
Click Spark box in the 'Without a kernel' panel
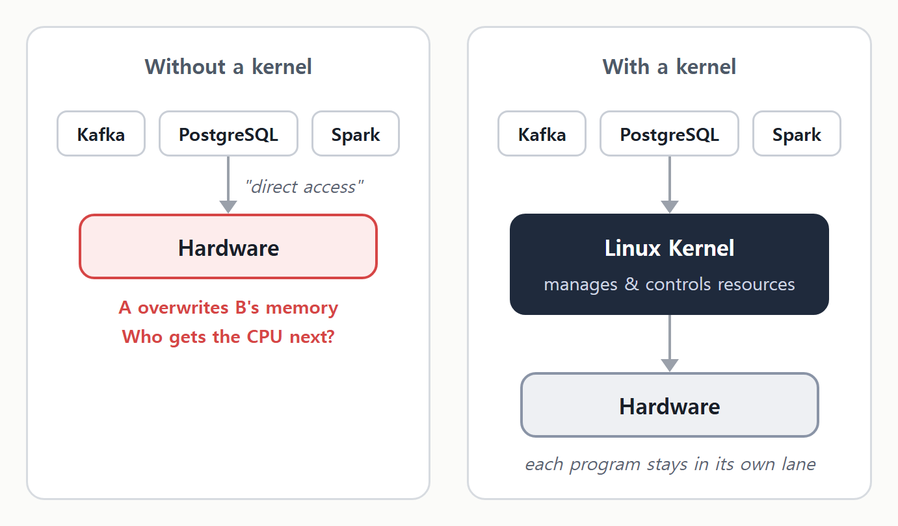(356, 134)
